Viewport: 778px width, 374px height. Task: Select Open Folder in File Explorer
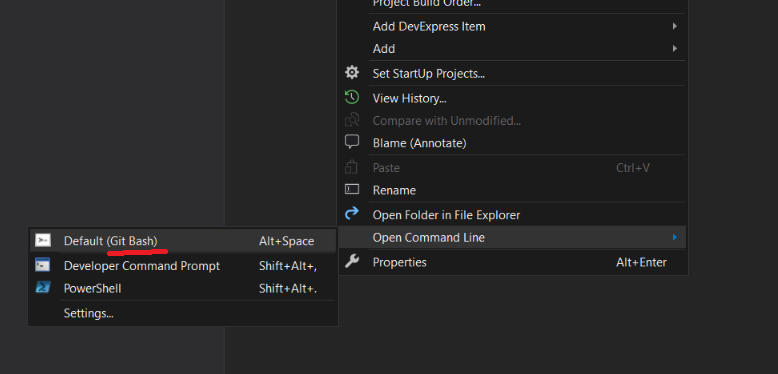click(x=512, y=215)
